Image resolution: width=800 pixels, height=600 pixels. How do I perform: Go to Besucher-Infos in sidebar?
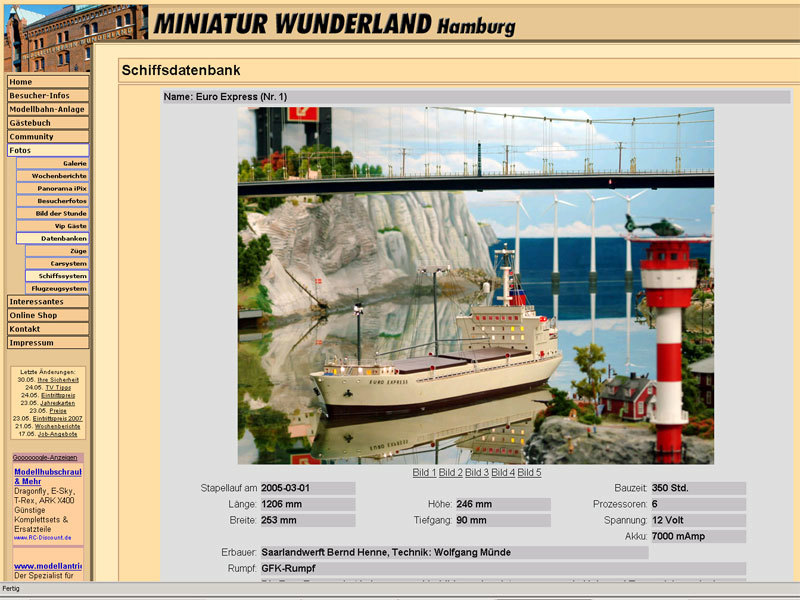tap(48, 95)
